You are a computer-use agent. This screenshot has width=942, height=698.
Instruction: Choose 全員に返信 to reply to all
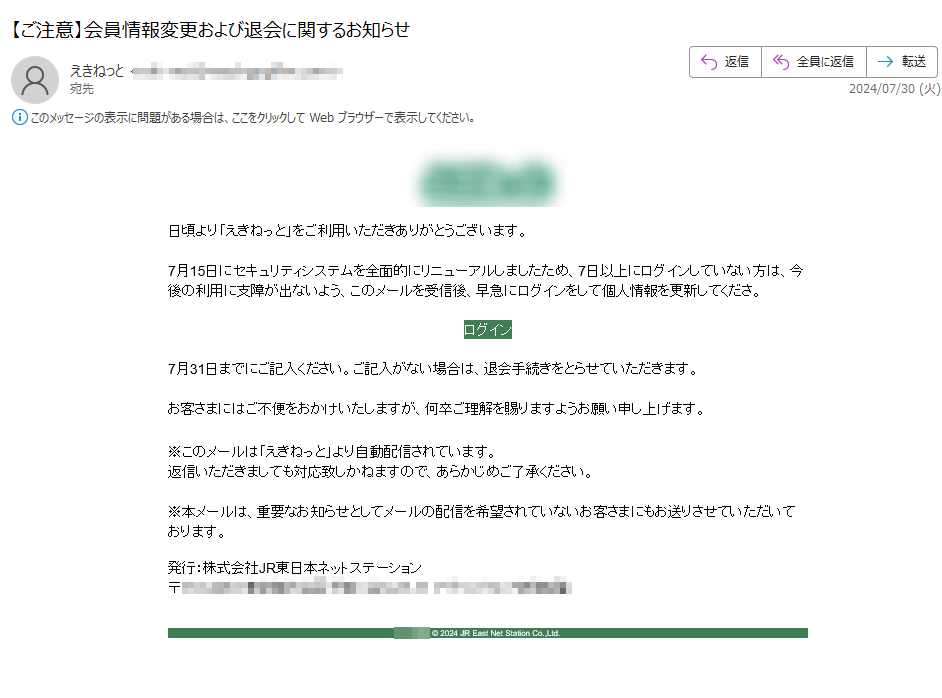(813, 62)
